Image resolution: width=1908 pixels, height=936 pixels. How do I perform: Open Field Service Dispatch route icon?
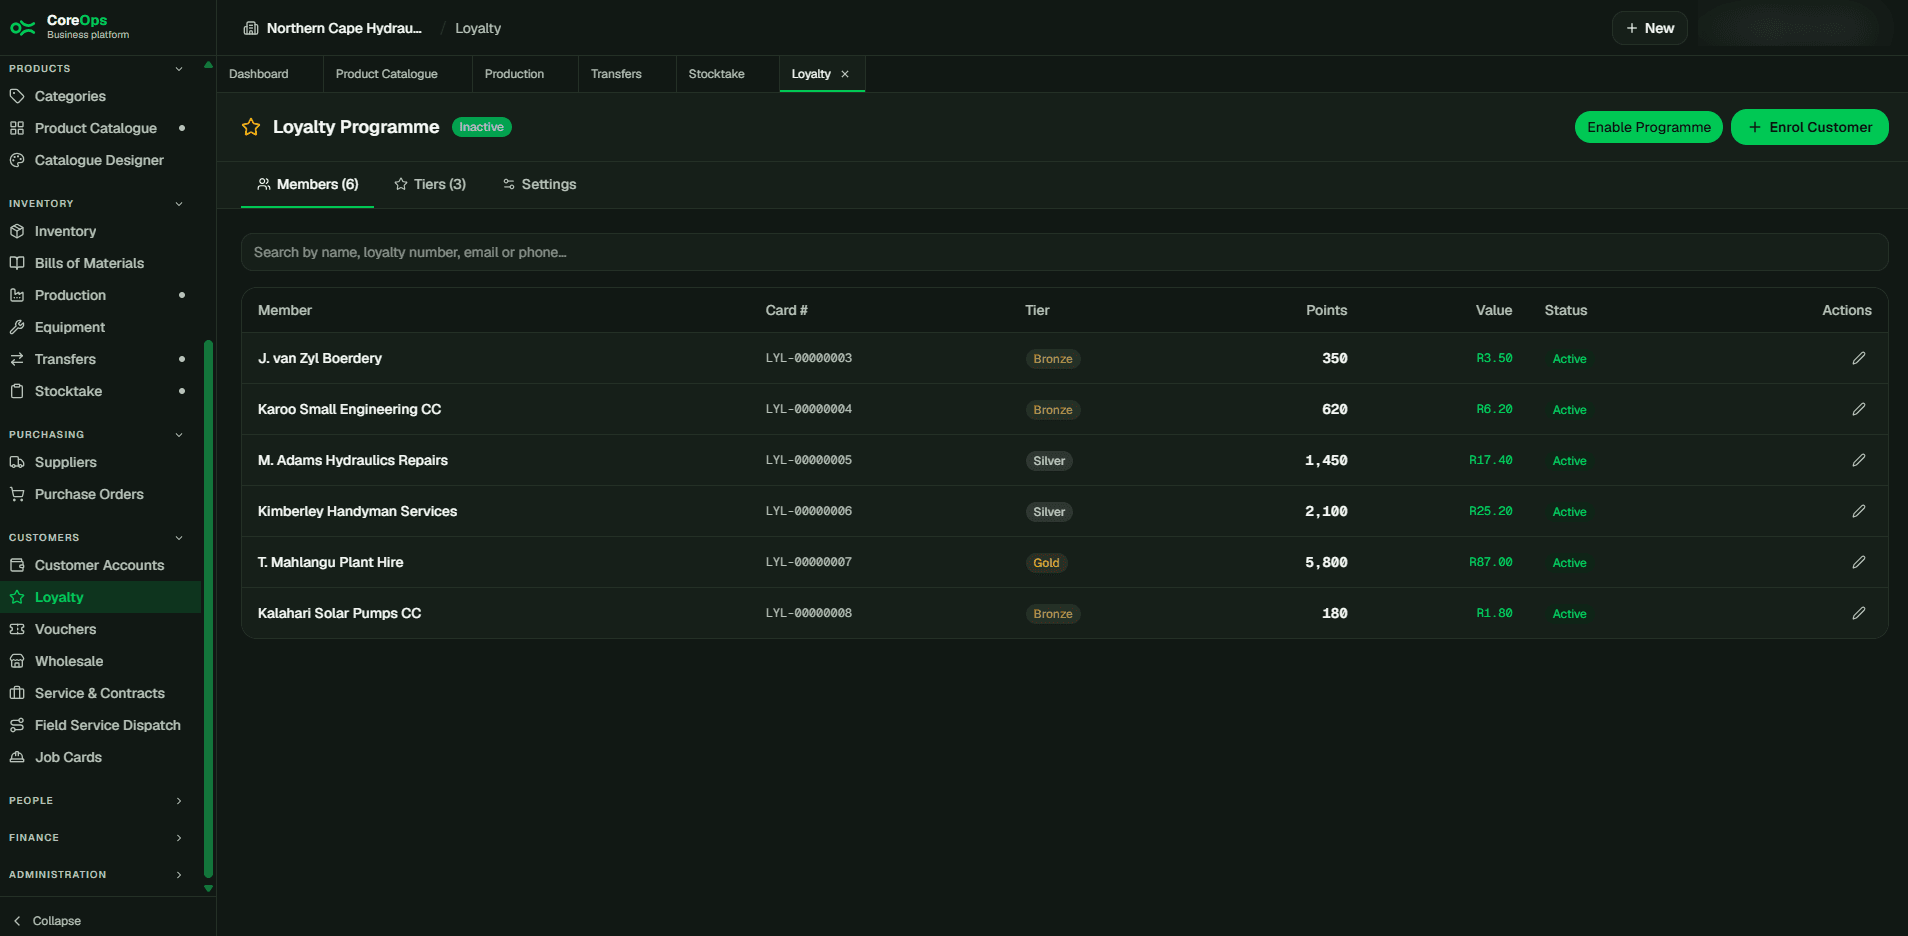tap(17, 725)
